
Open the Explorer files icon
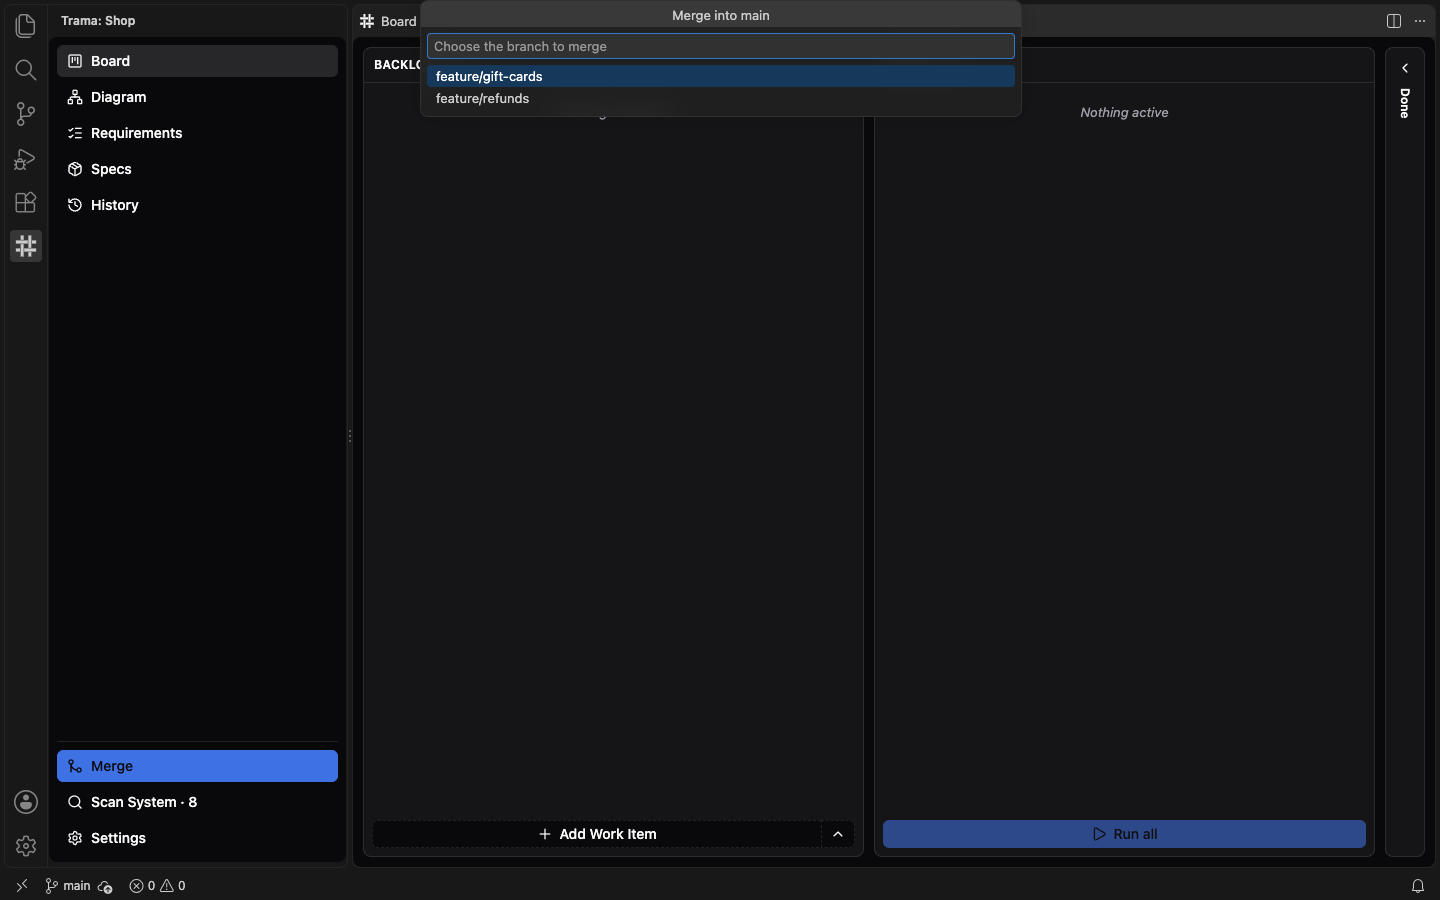coord(26,25)
